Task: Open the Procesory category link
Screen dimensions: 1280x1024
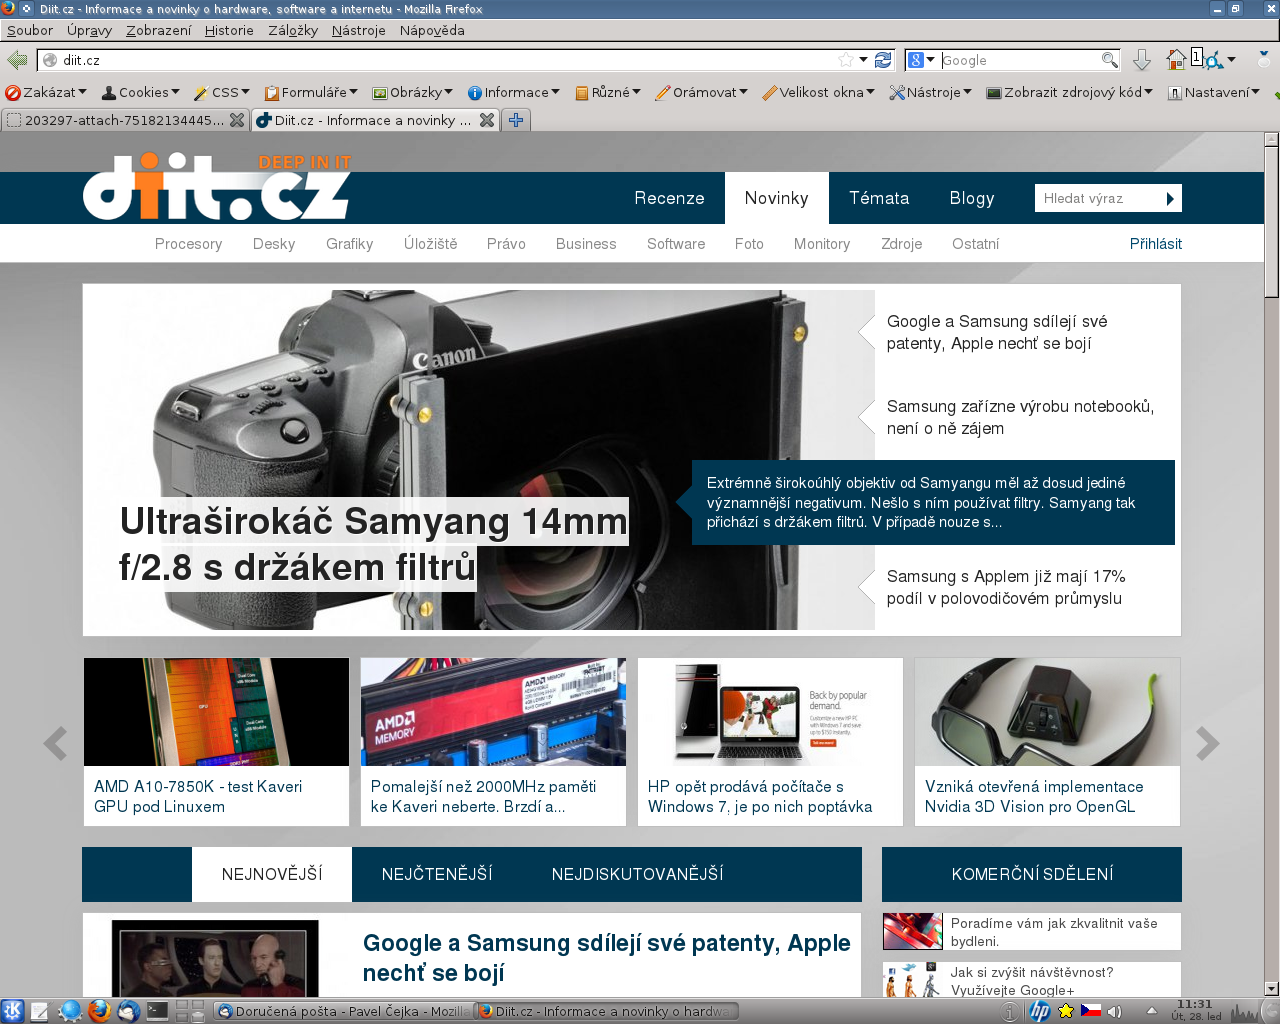Action: click(x=188, y=244)
